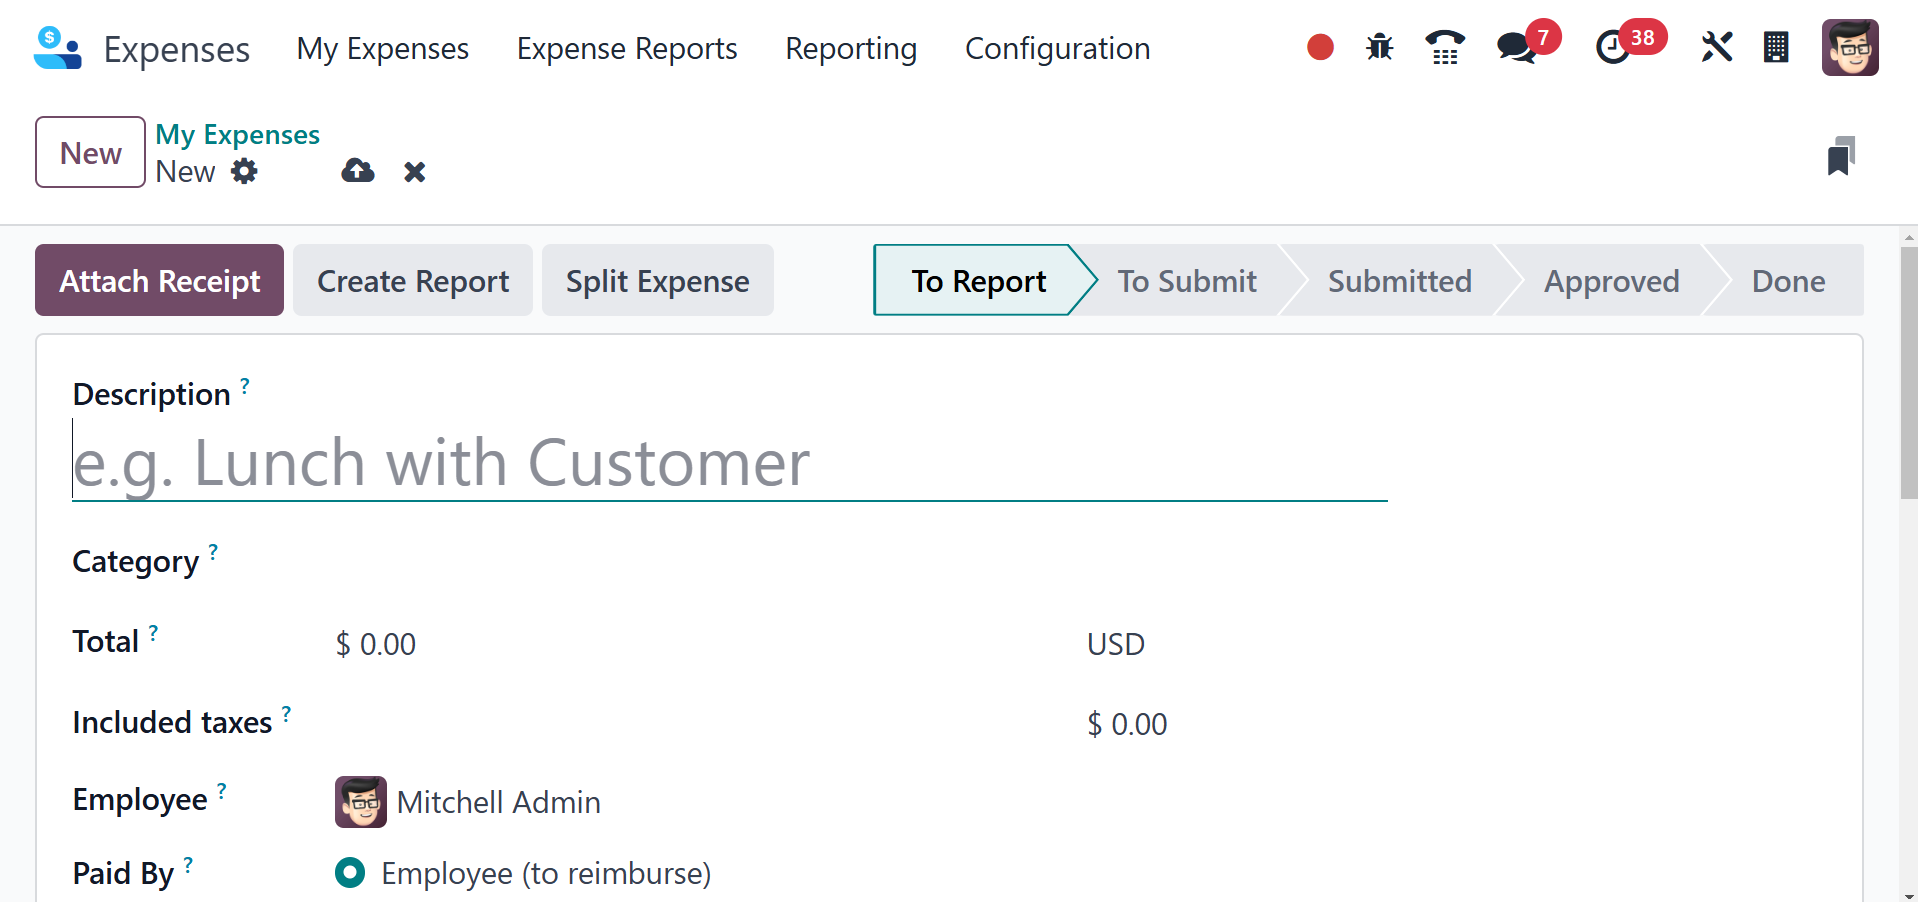Open the Mitchell Admin user avatar menu
The height and width of the screenshot is (902, 1918).
1849,47
